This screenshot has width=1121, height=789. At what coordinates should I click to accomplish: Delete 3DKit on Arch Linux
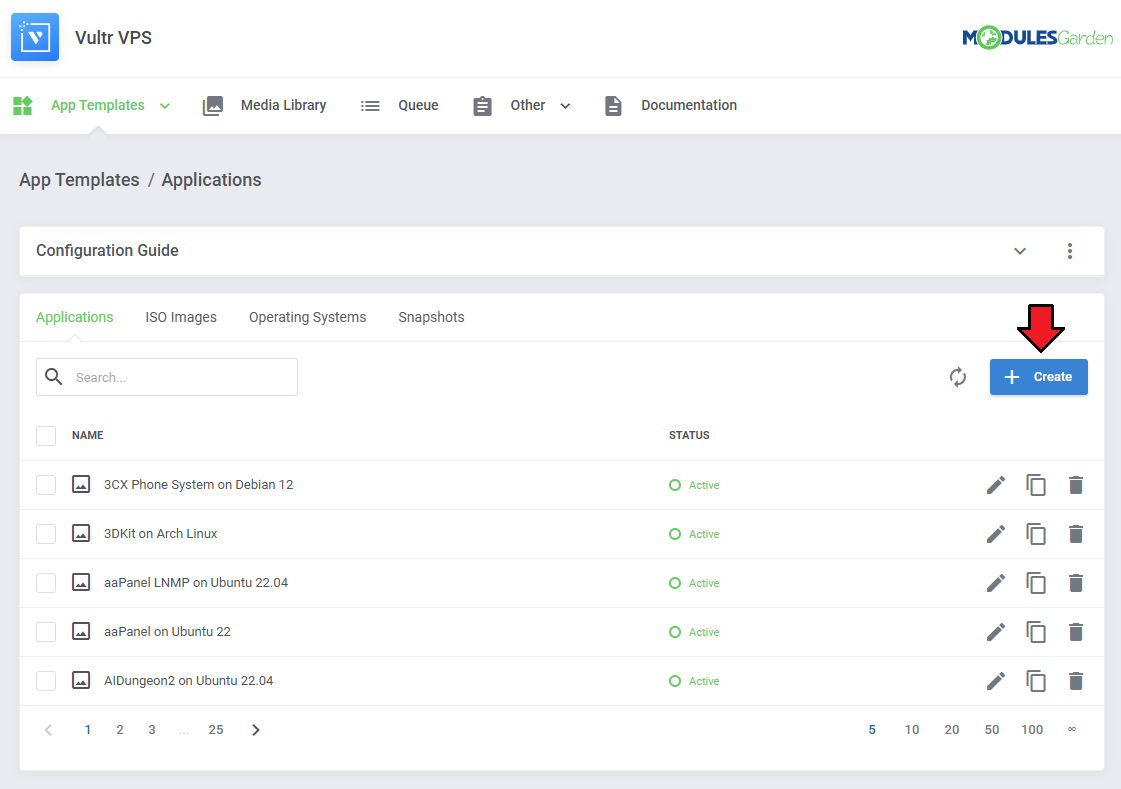[1076, 535]
